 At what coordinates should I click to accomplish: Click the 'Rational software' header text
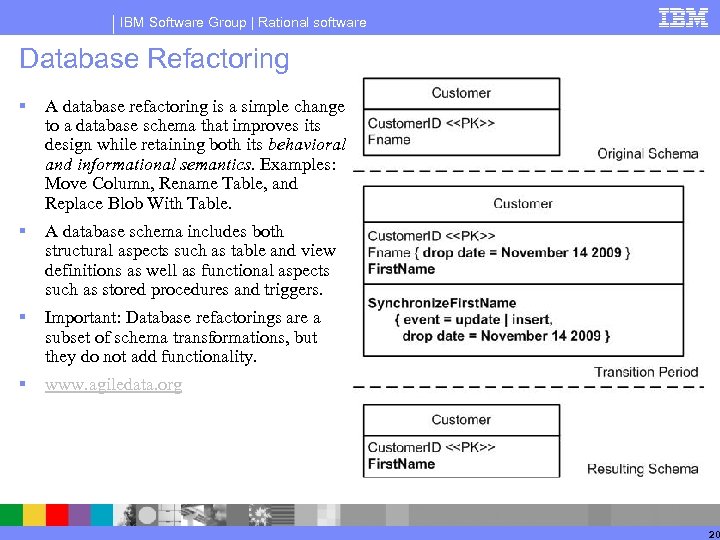tap(312, 22)
